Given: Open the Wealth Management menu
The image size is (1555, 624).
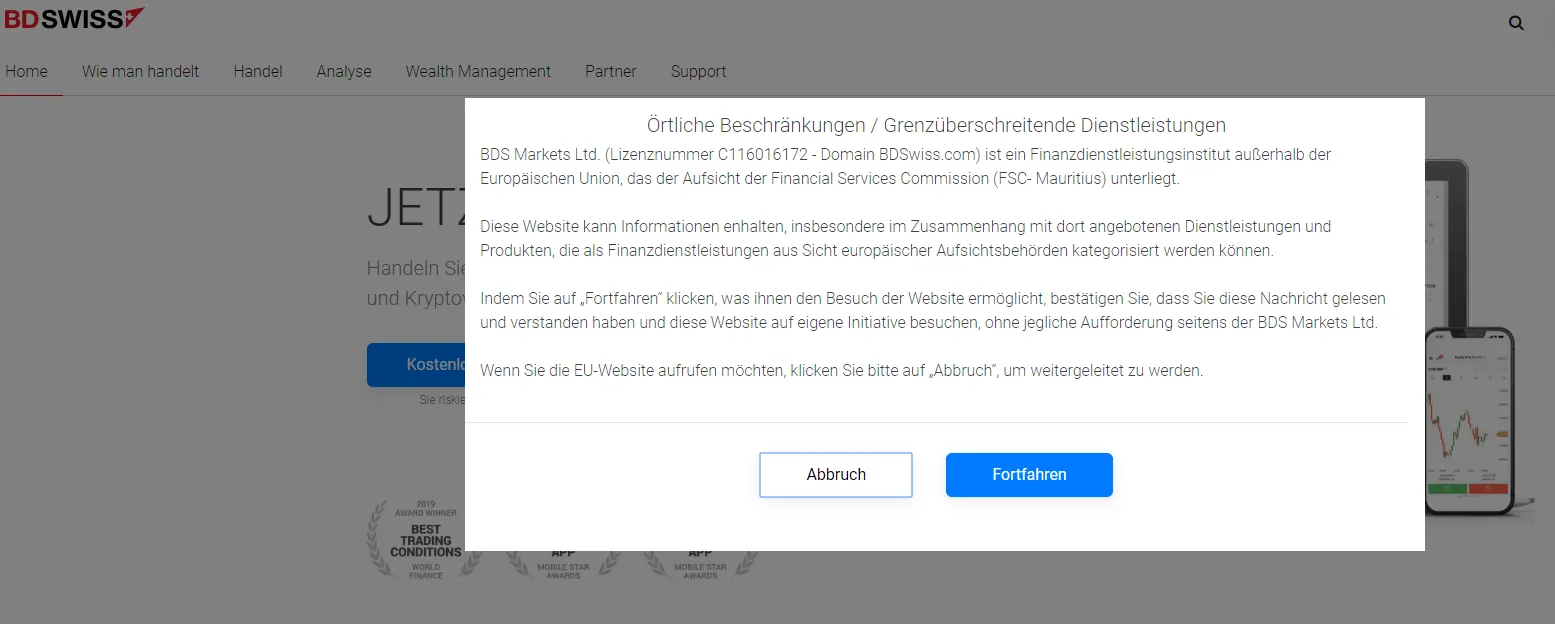Looking at the screenshot, I should click(x=478, y=71).
